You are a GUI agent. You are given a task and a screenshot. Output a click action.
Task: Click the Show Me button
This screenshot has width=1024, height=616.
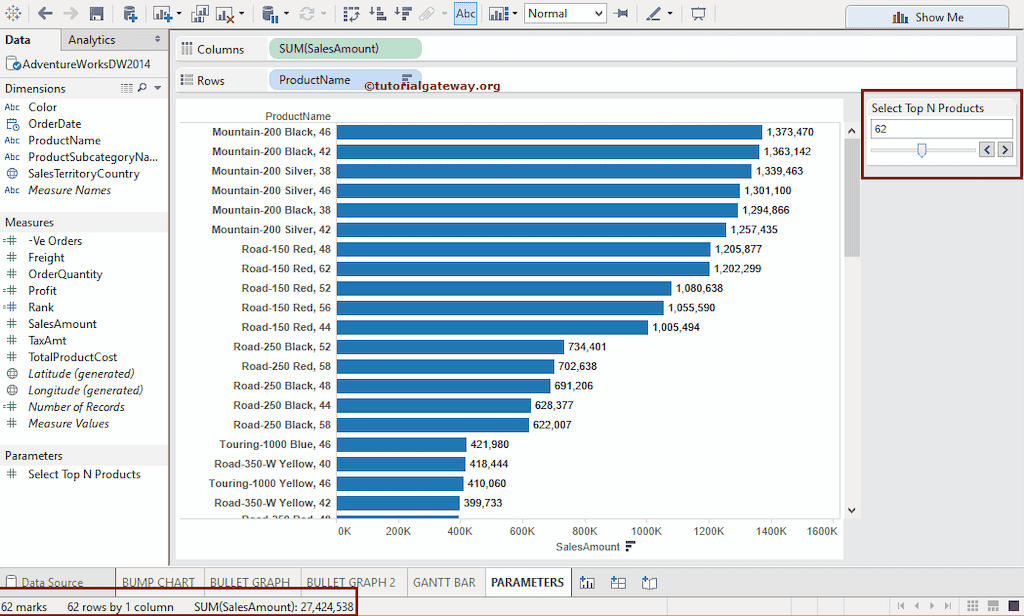coord(926,16)
